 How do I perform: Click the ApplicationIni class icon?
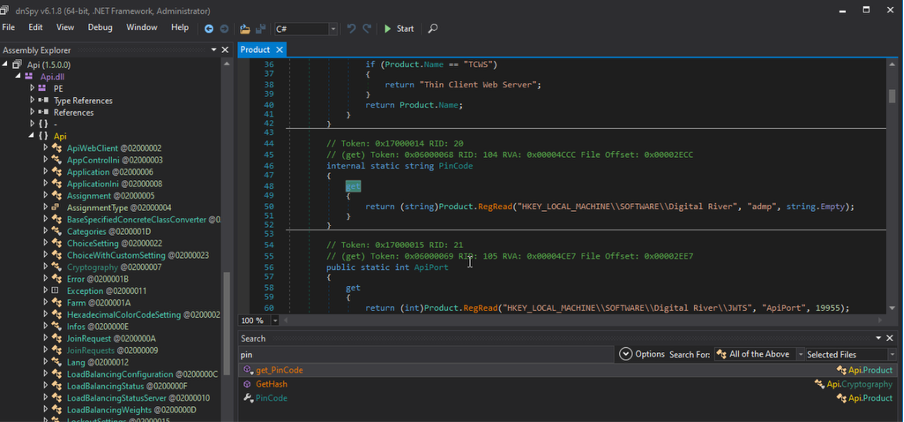pyautogui.click(x=56, y=184)
